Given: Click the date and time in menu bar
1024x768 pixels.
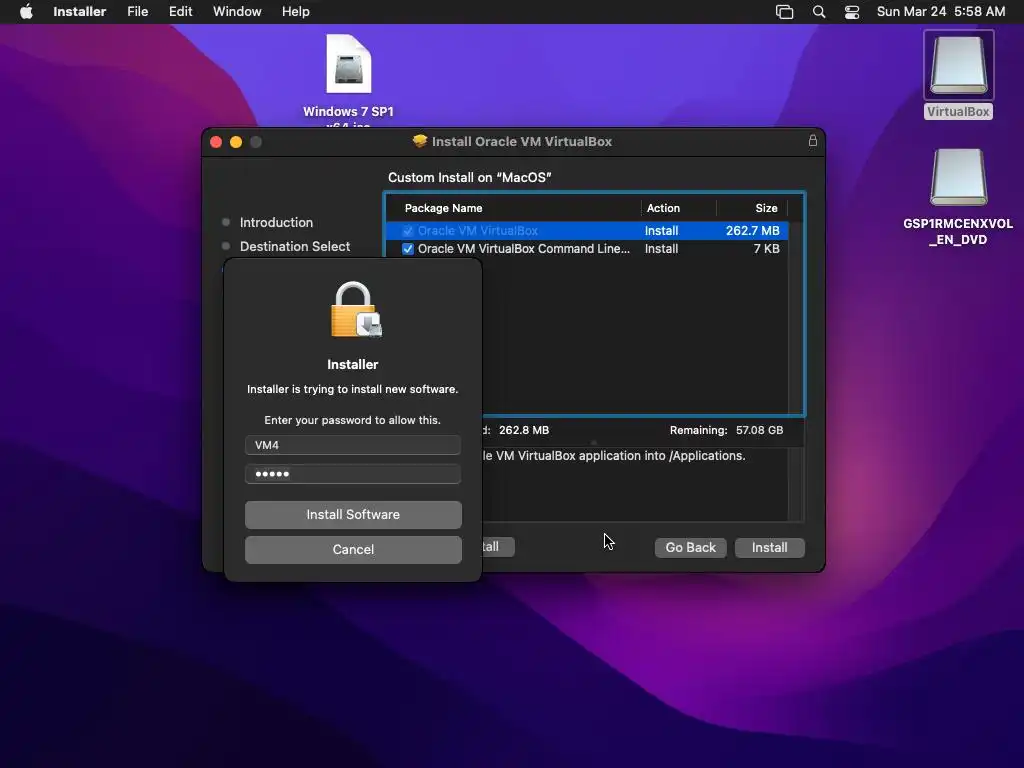Looking at the screenshot, I should click(940, 11).
